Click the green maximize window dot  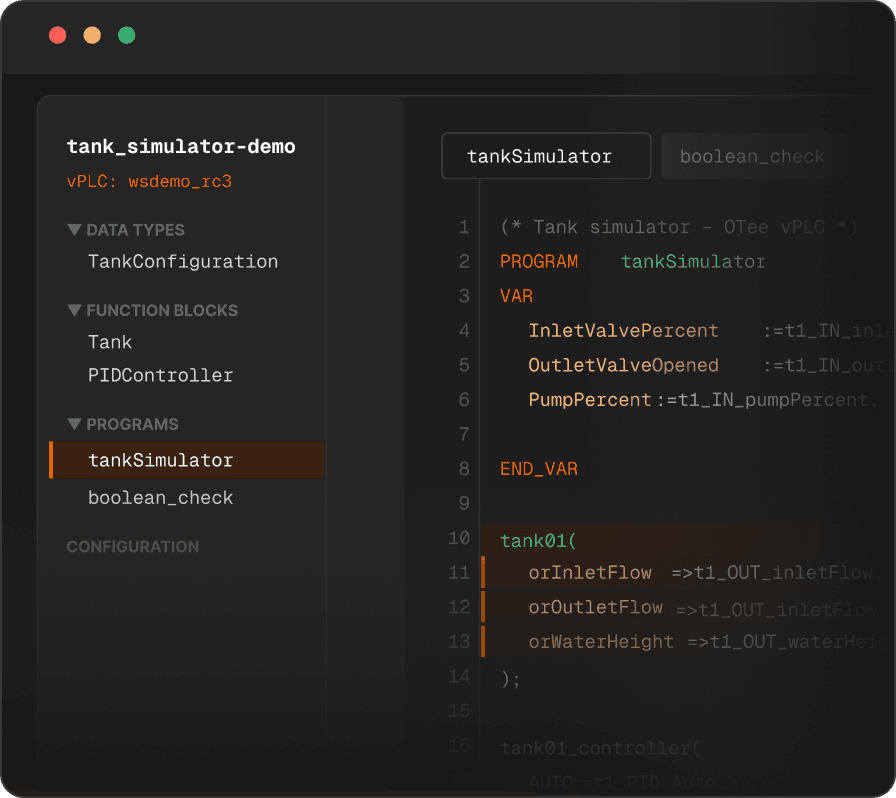tap(126, 35)
